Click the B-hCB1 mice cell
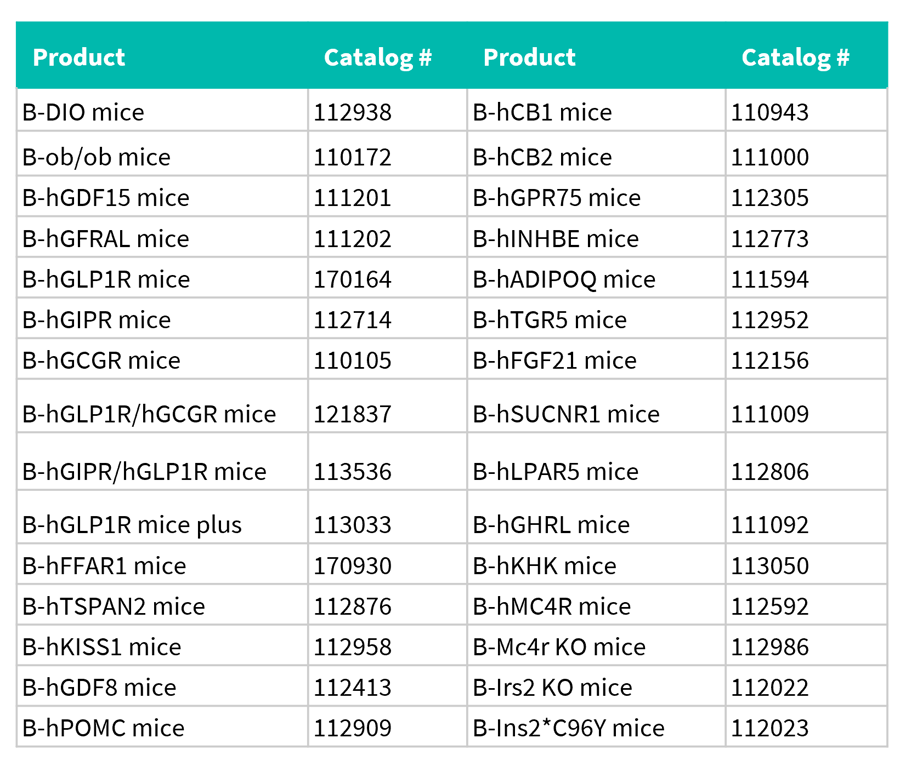This screenshot has width=900, height=761. point(596,111)
